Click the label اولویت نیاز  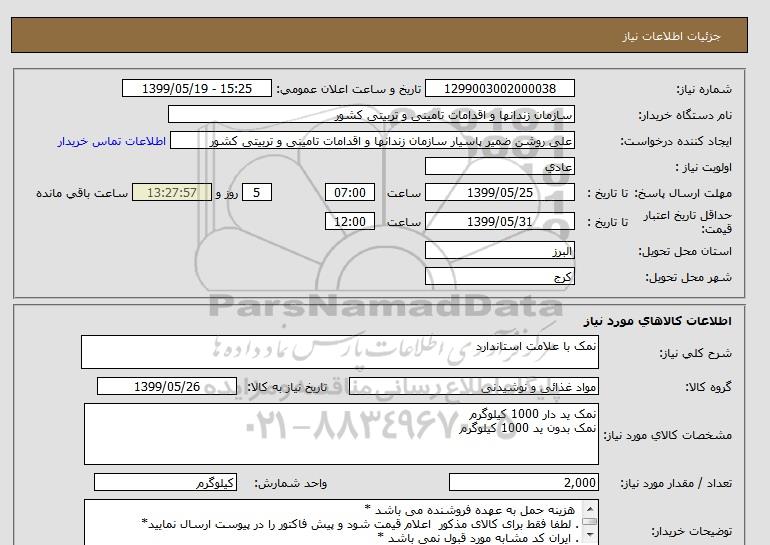click(x=703, y=167)
